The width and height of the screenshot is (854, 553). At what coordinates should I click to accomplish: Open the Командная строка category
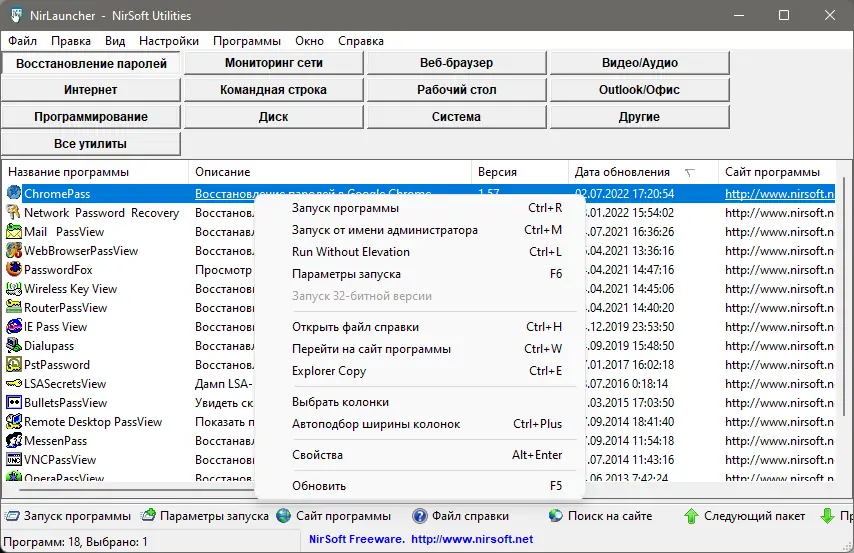(x=273, y=90)
